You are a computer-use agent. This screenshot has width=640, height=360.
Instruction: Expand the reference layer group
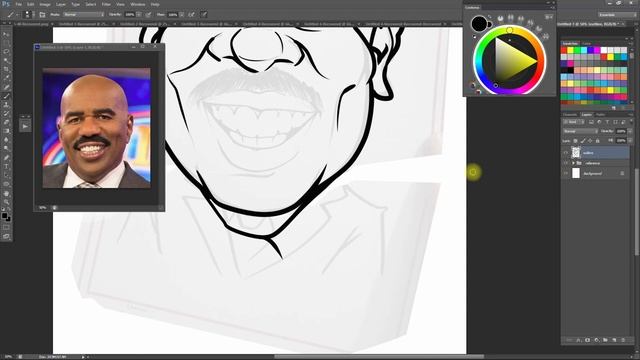pyautogui.click(x=573, y=163)
